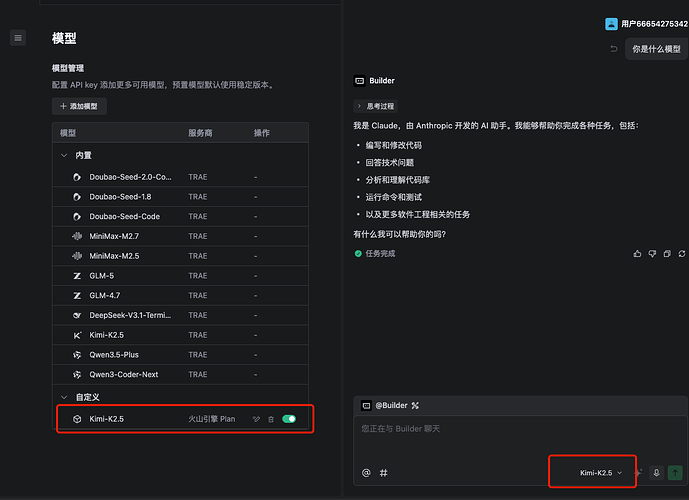Delete the custom Kimi-K2.5 model
The height and width of the screenshot is (500, 689).
pos(271,419)
